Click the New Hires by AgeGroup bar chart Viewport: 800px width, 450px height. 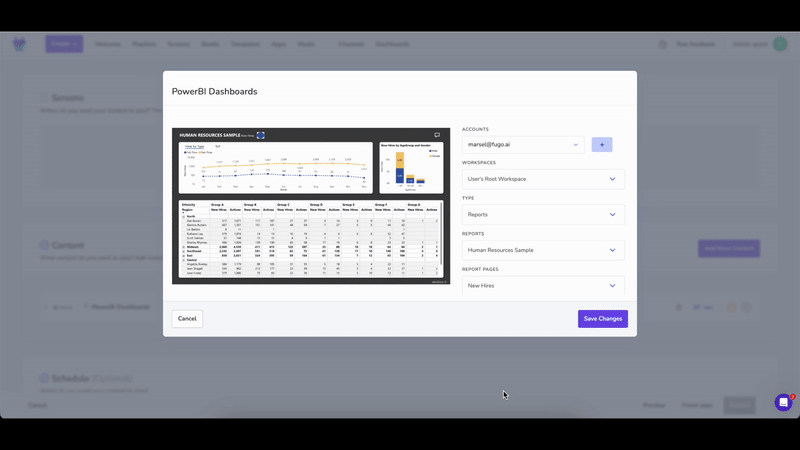[x=411, y=168]
